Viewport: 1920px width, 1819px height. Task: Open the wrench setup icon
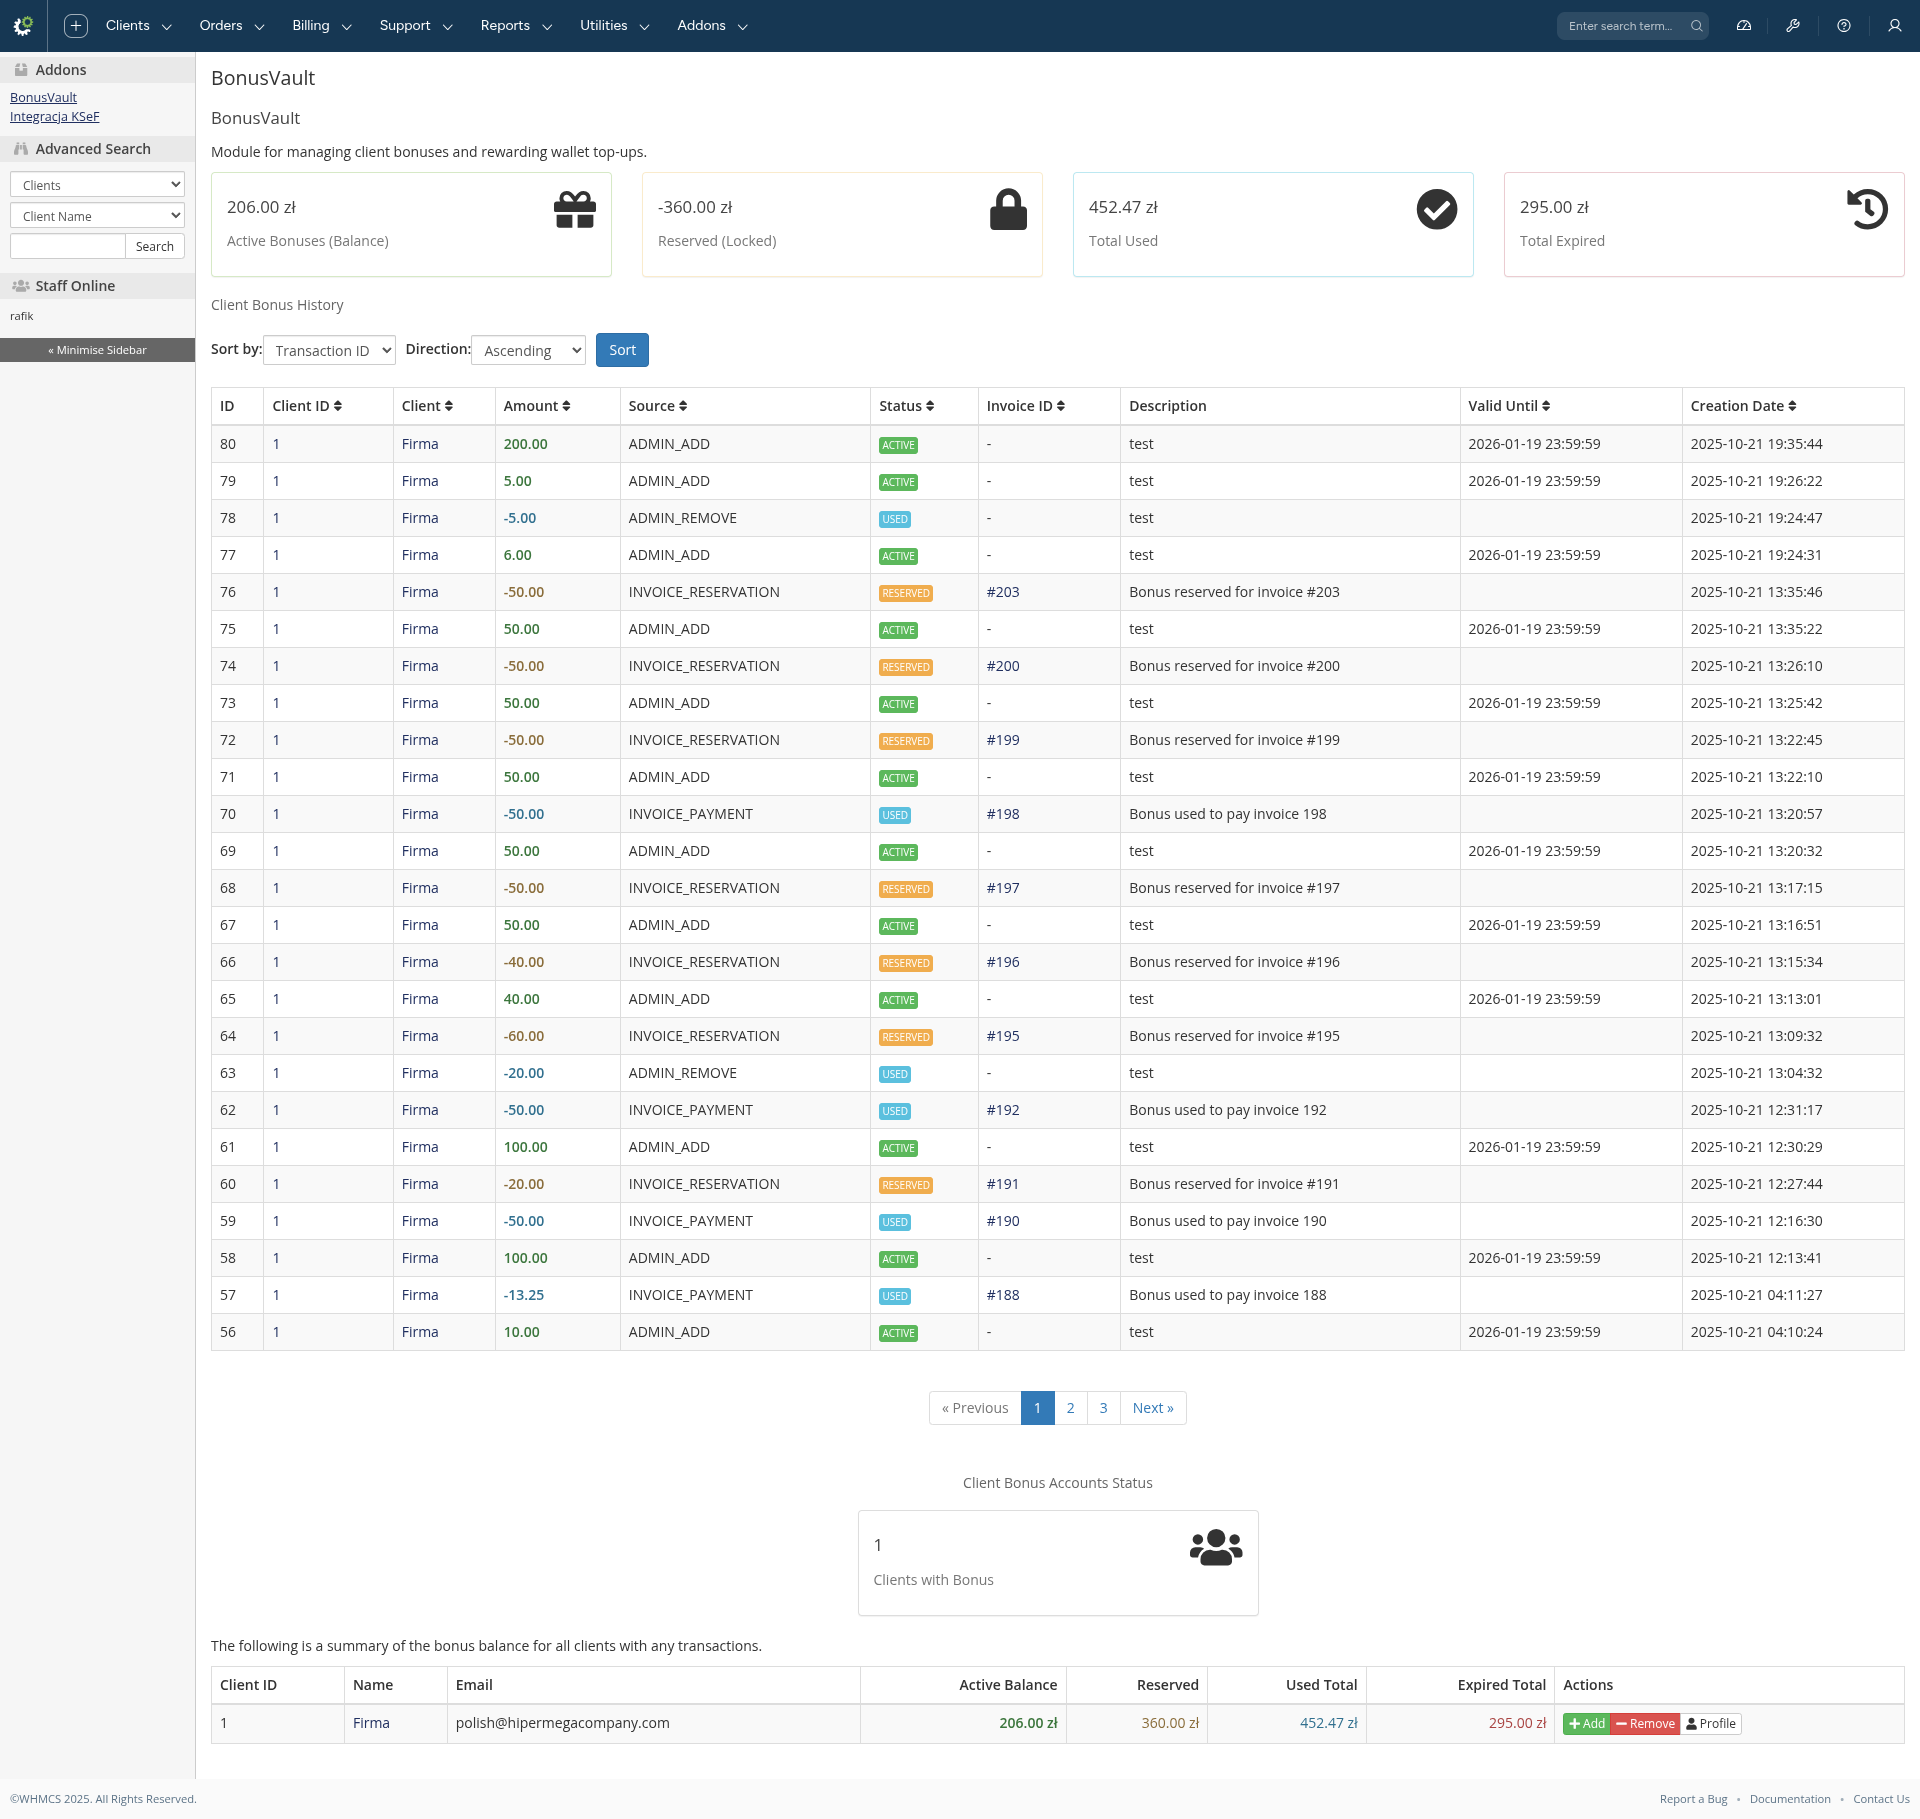[1793, 26]
